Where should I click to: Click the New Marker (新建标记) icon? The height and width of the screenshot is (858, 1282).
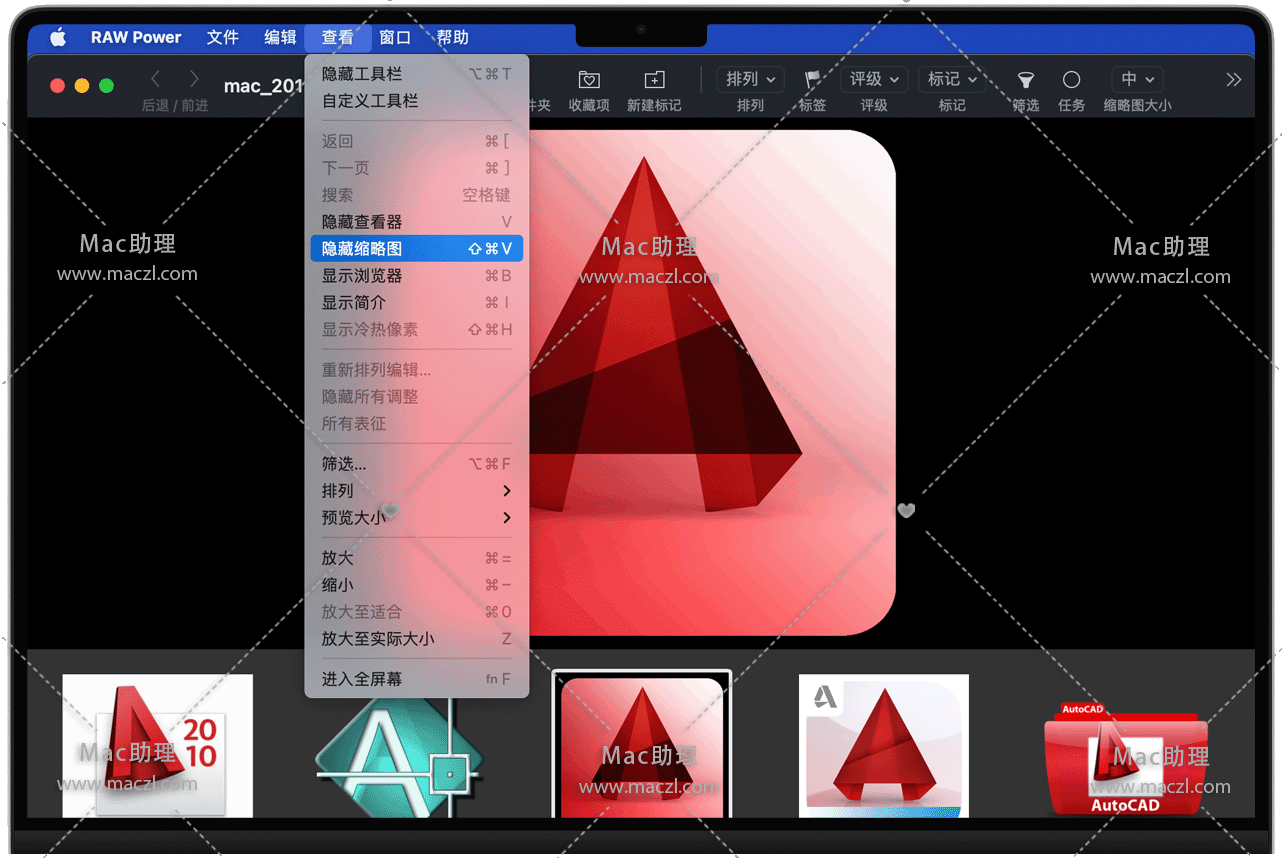654,80
